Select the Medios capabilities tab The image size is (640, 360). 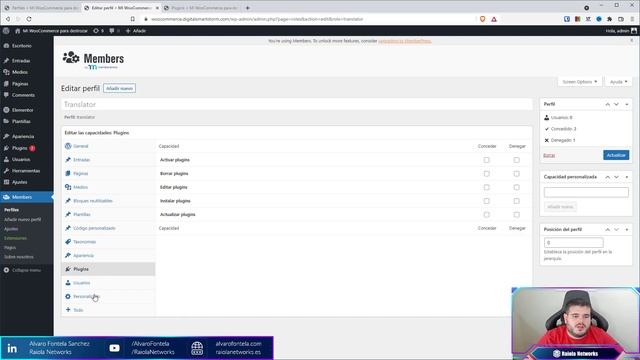(109, 187)
